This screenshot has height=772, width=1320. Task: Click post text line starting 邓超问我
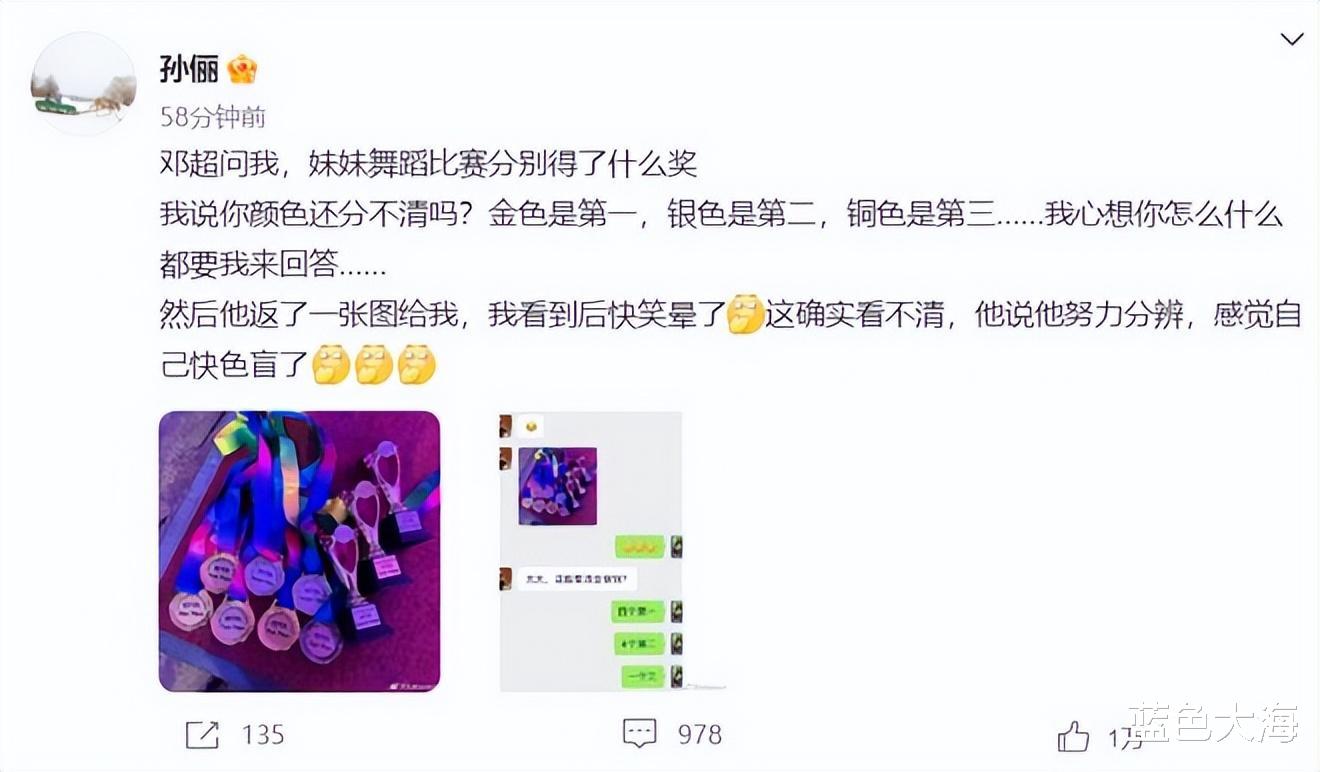click(428, 163)
